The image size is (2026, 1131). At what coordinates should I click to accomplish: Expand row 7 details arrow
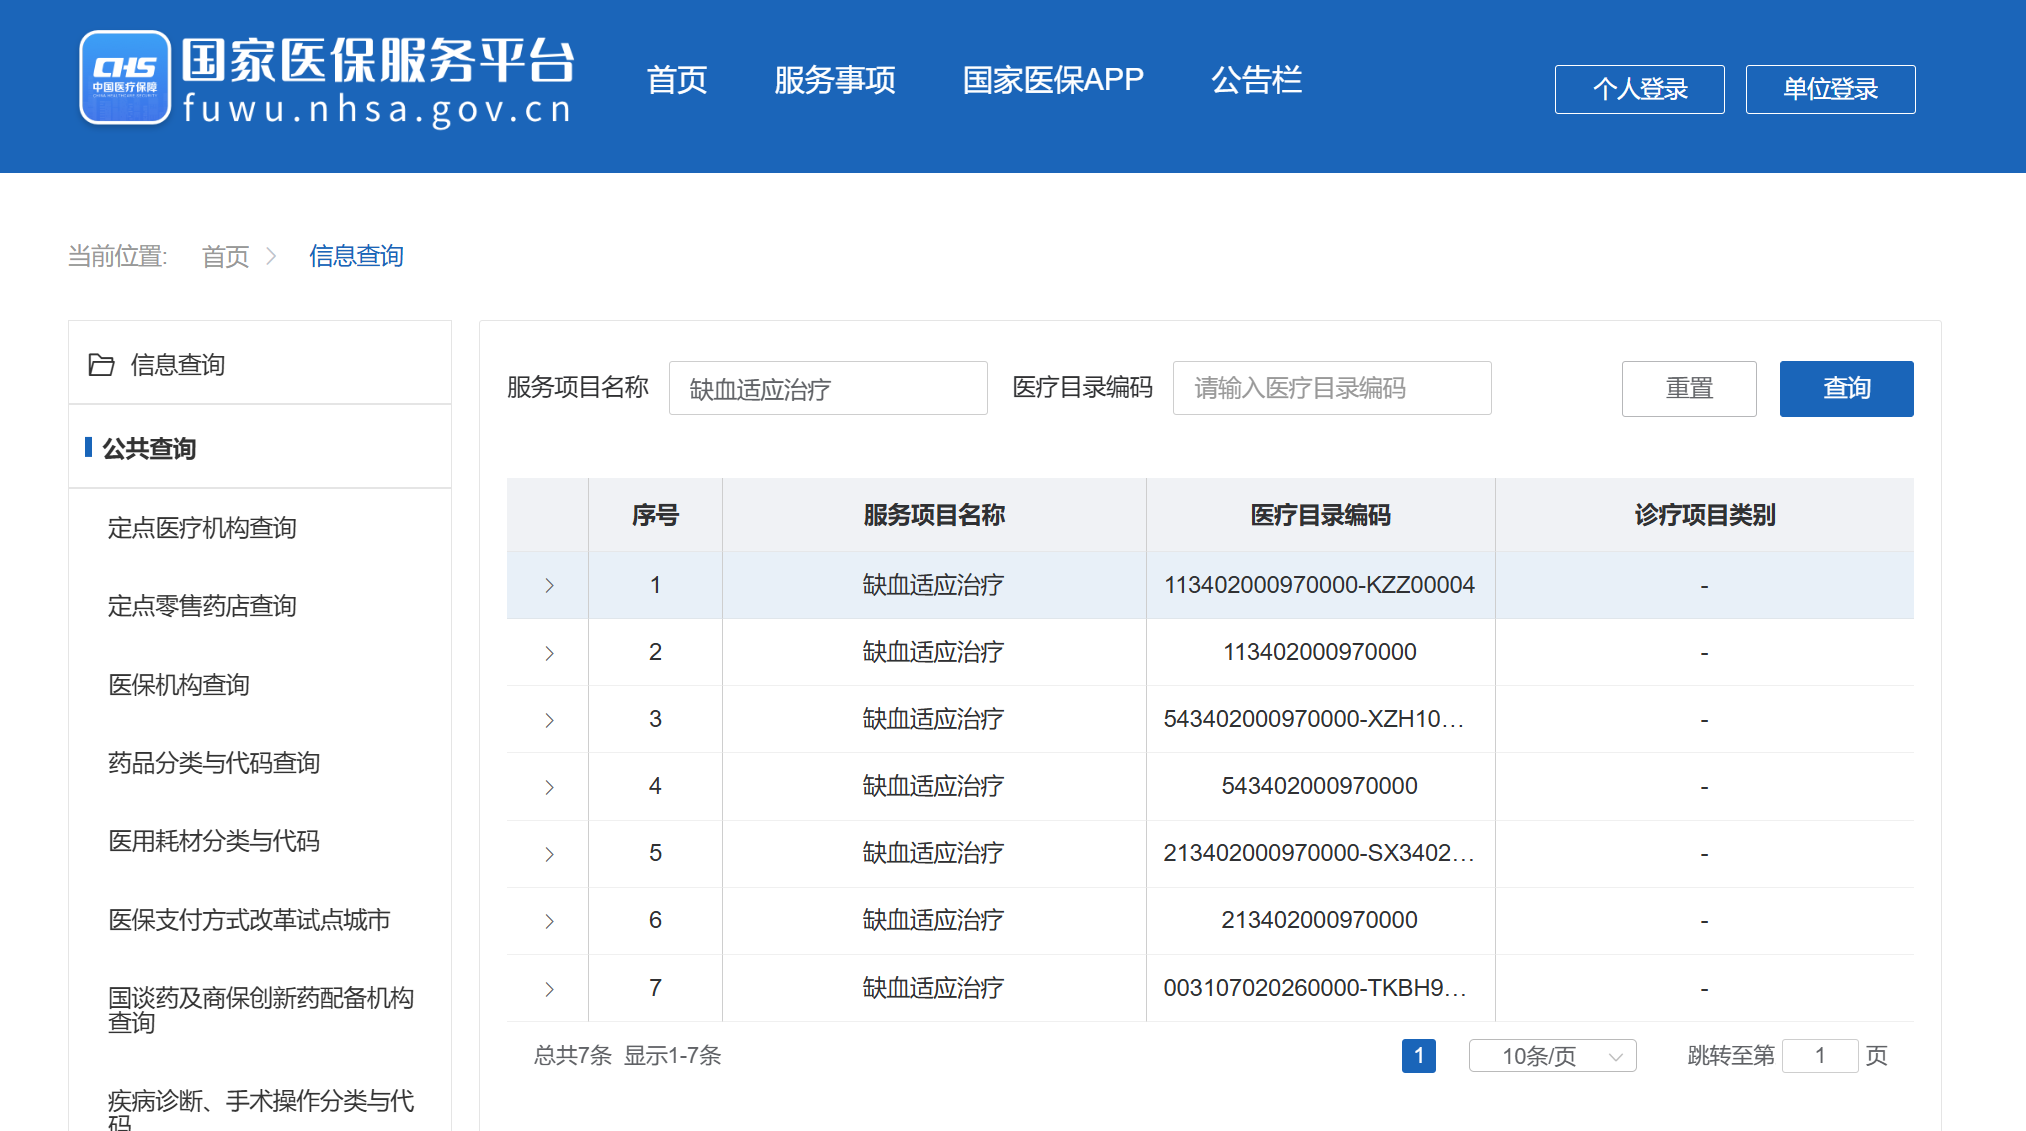coord(549,989)
